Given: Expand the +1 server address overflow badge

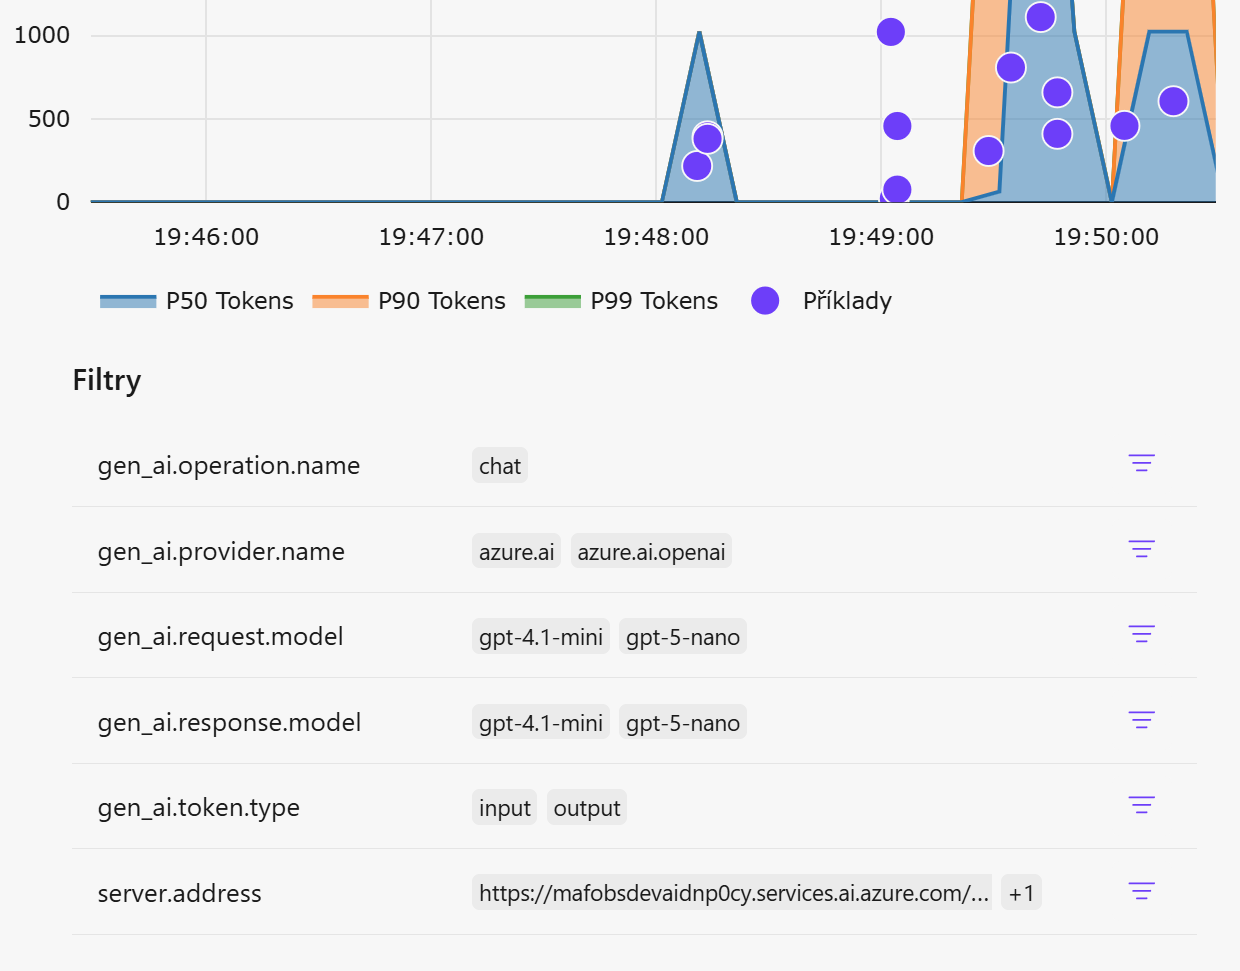Looking at the screenshot, I should click(x=1021, y=893).
